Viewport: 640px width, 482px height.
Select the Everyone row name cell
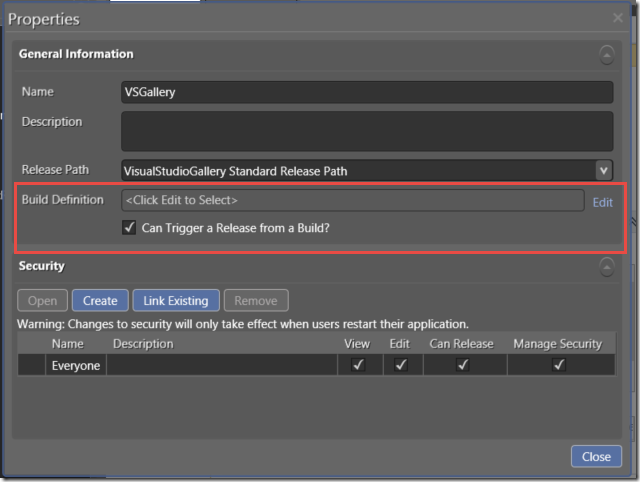coord(76,365)
